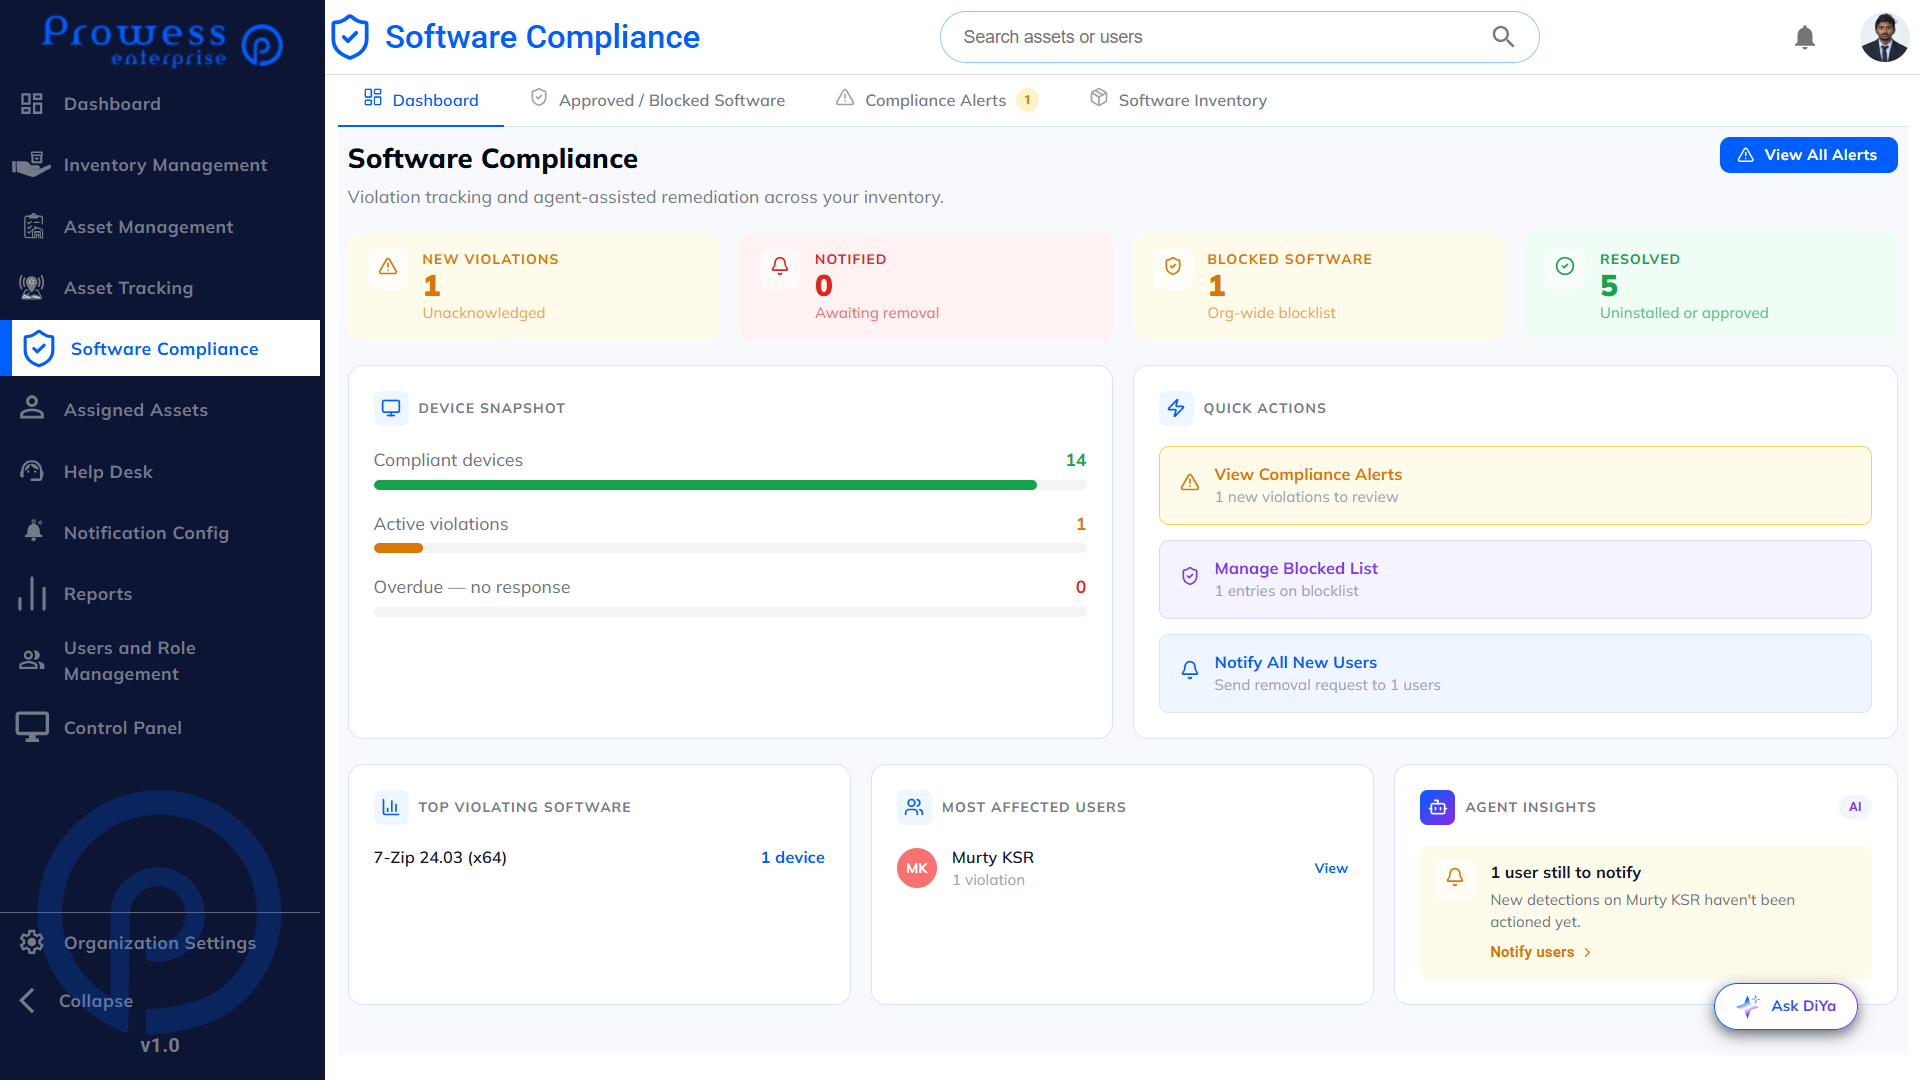Open the New Violations card
This screenshot has width=1920, height=1080.
533,286
